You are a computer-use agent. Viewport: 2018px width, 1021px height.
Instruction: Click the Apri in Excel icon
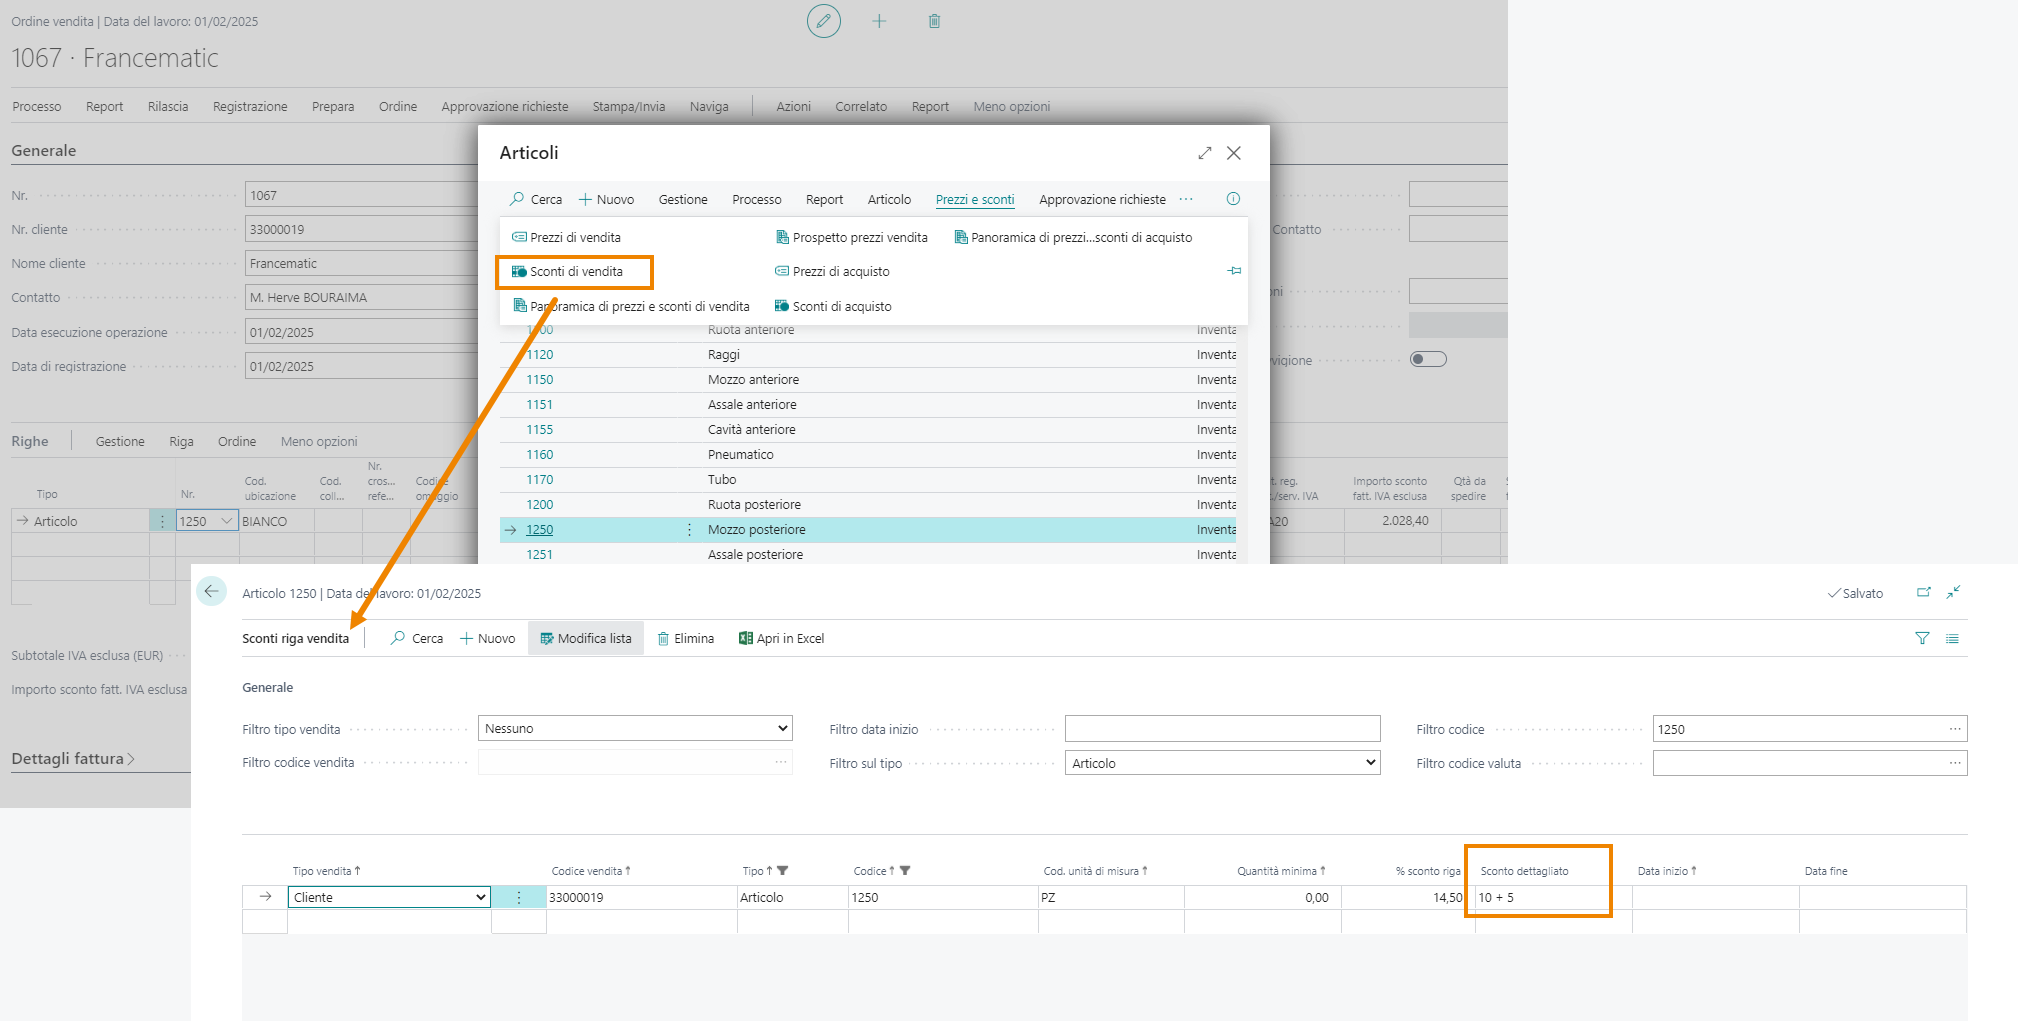click(745, 638)
